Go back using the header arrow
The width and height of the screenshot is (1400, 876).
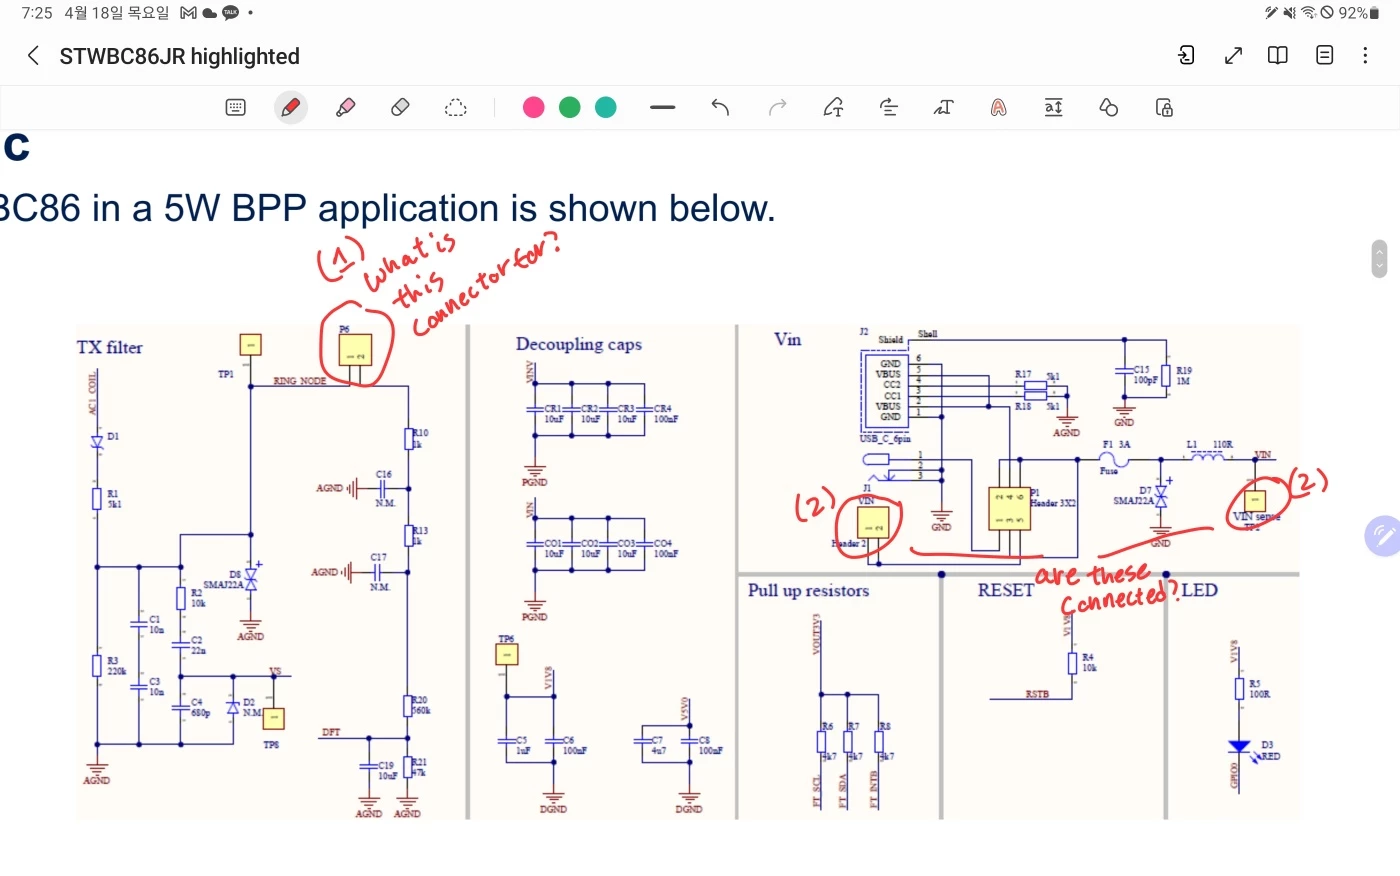pyautogui.click(x=34, y=56)
